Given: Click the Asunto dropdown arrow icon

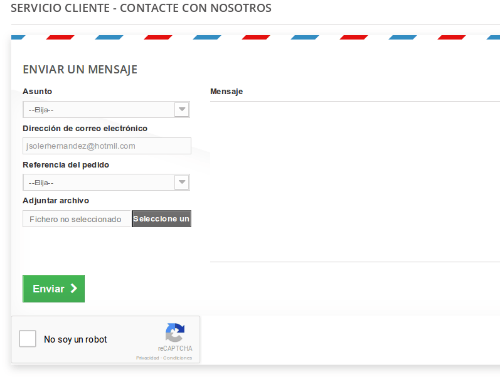Looking at the screenshot, I should [x=182, y=109].
